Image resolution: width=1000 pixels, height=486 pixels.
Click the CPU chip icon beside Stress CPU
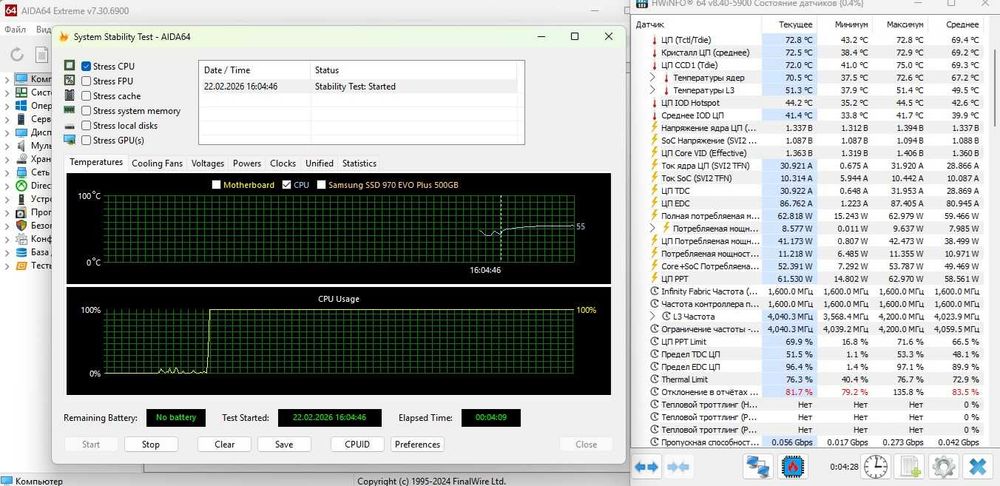tap(69, 66)
